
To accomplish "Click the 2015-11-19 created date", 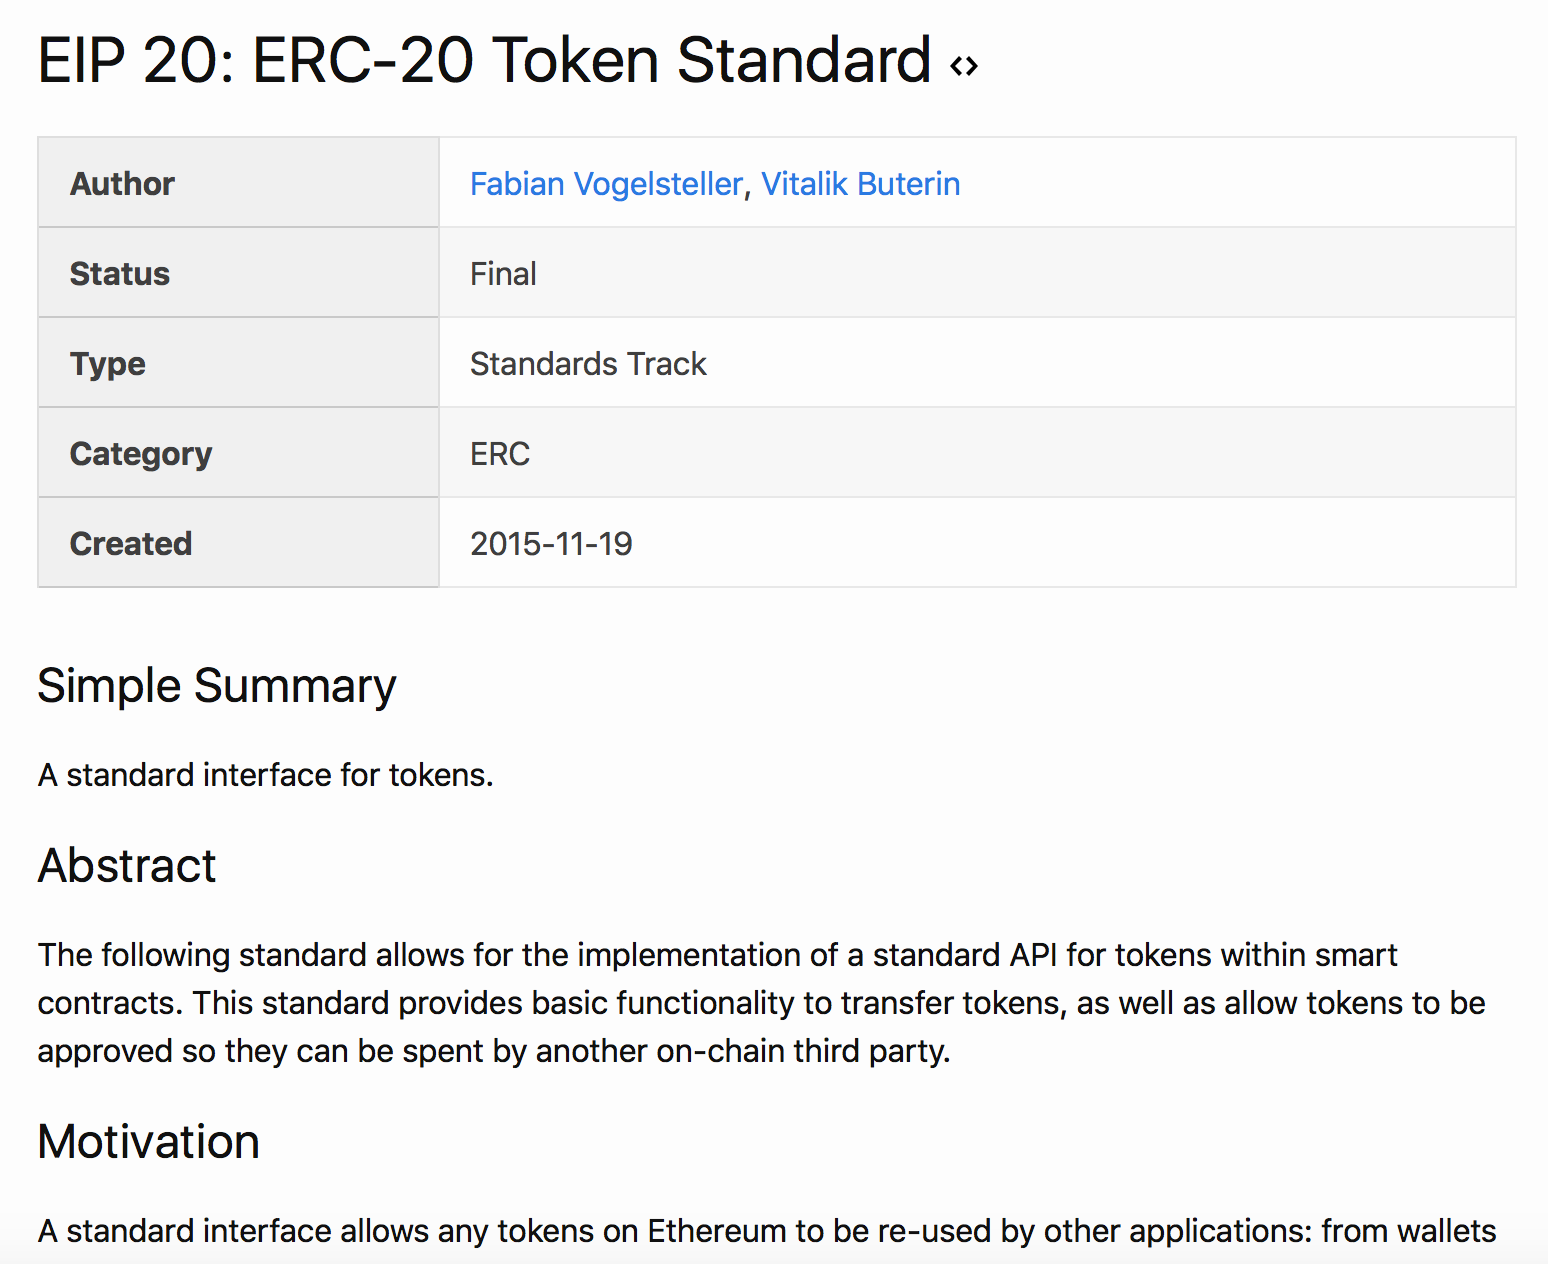I will coord(551,544).
